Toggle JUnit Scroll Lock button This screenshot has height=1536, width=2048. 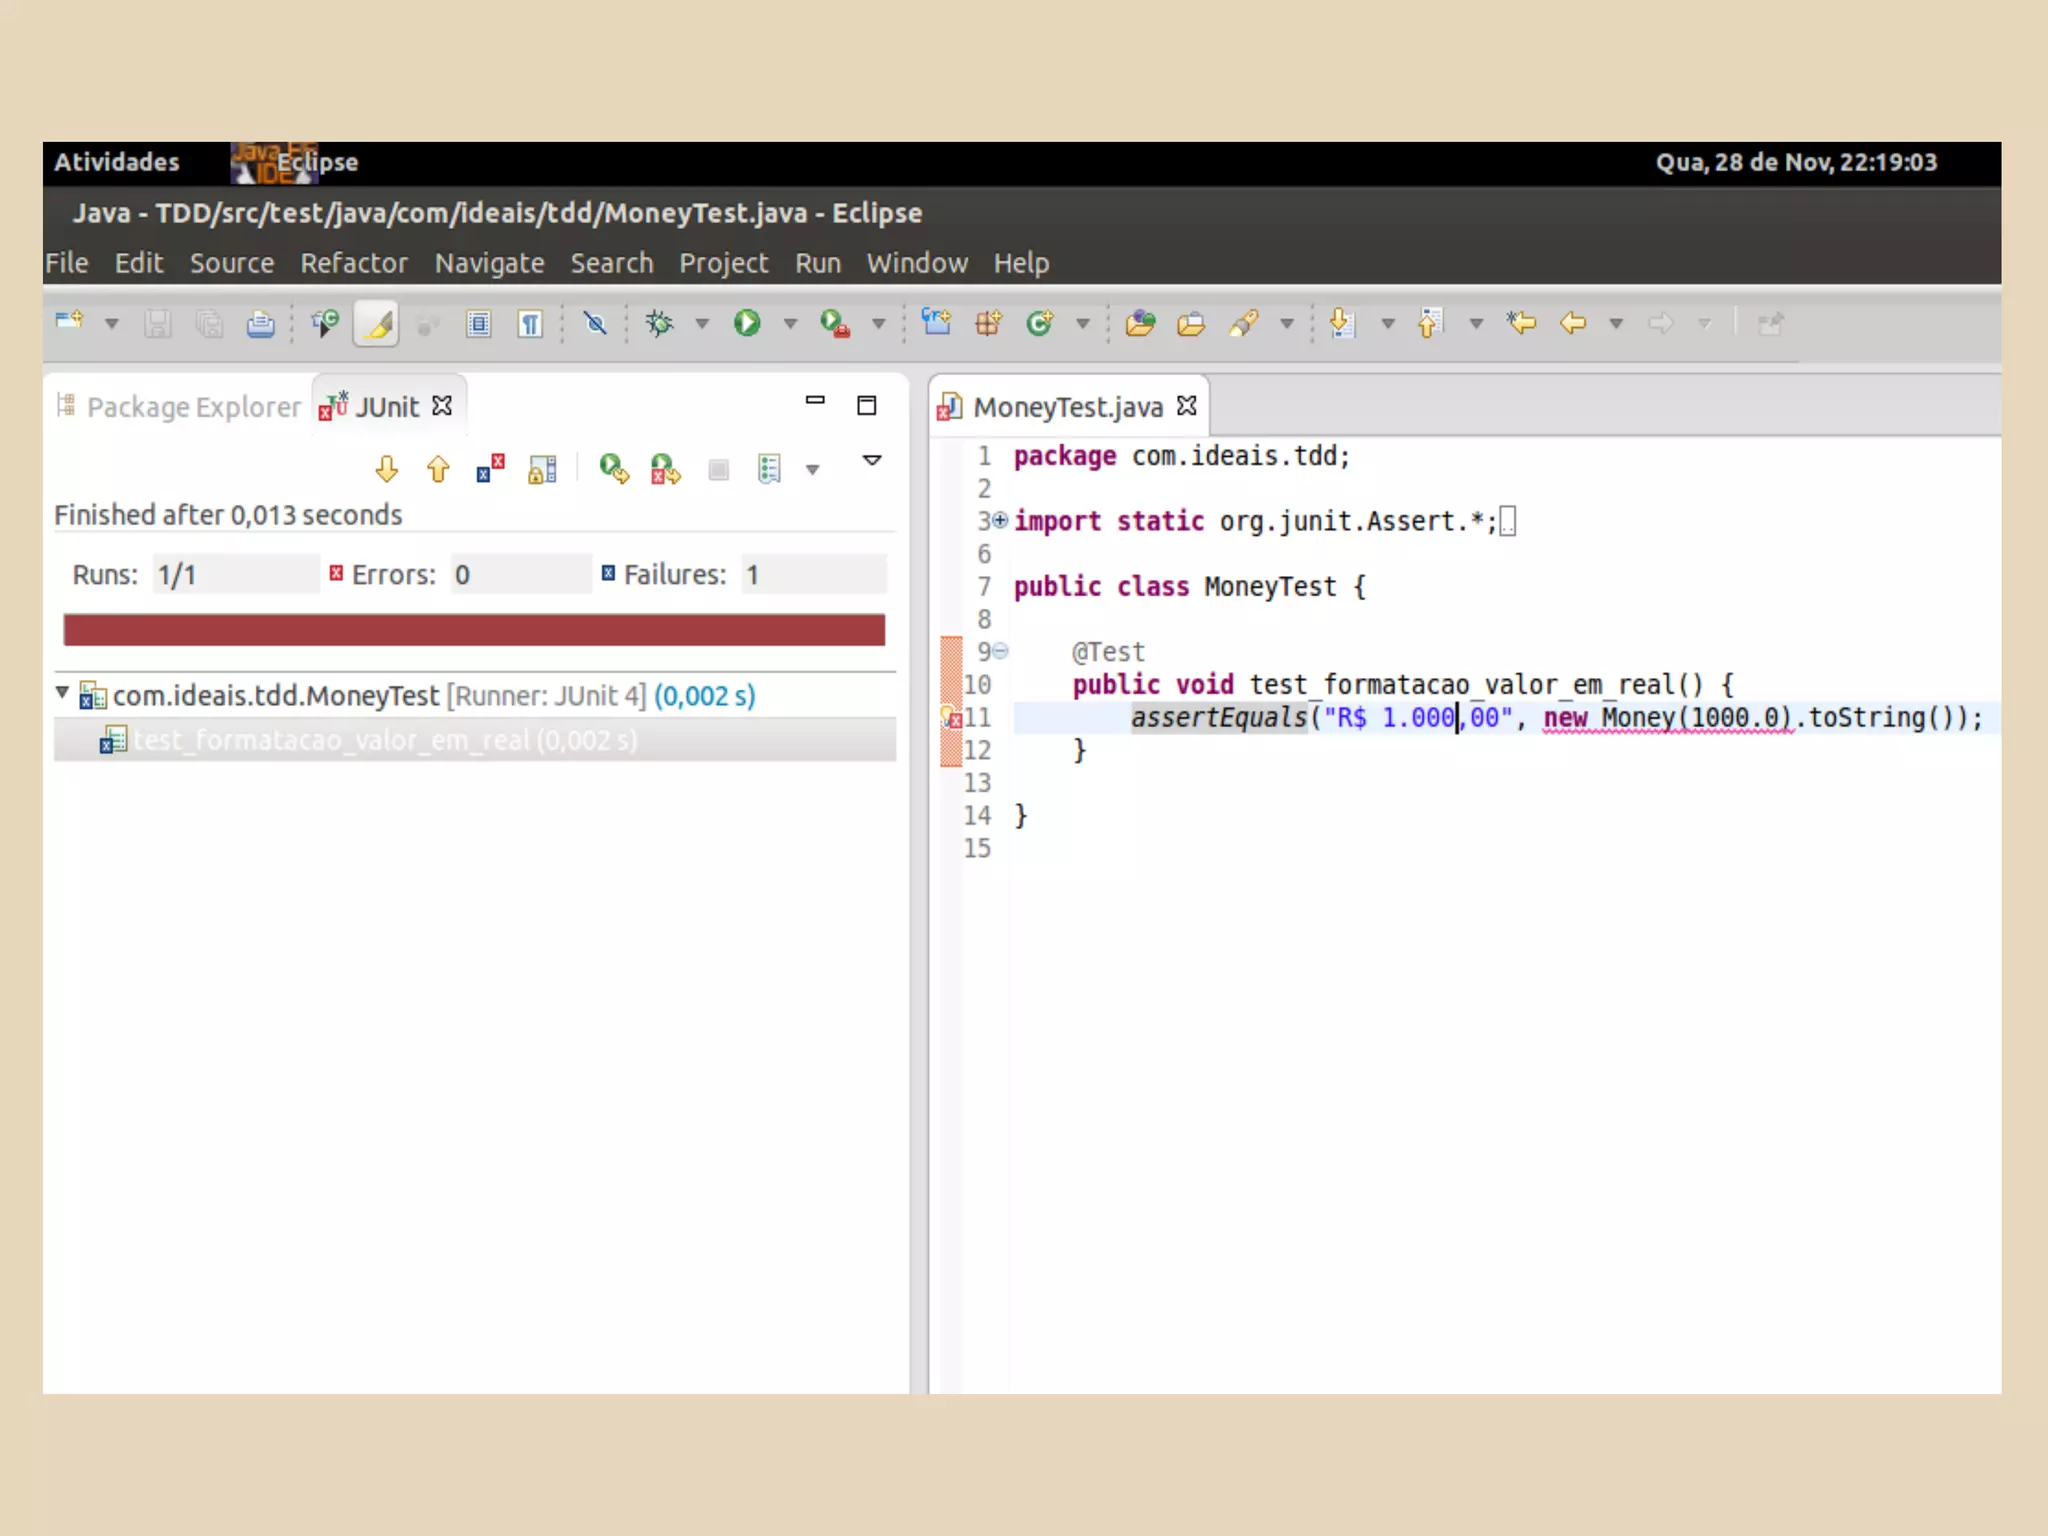tap(542, 469)
